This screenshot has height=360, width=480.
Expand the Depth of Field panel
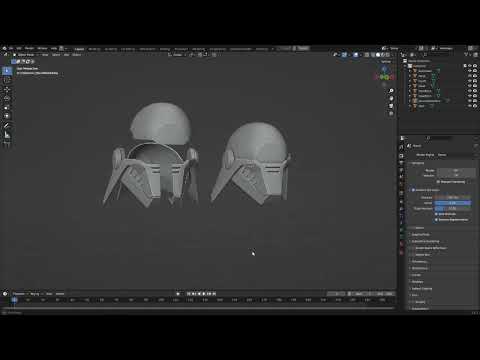click(x=421, y=235)
